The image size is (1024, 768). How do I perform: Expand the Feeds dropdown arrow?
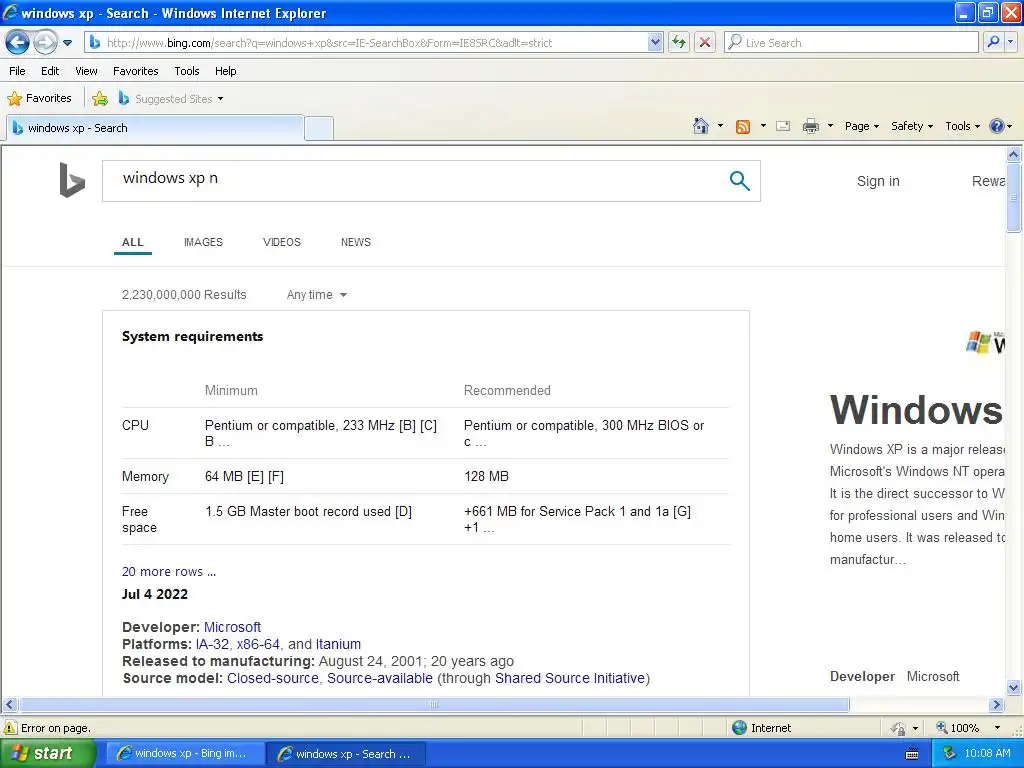pyautogui.click(x=763, y=126)
